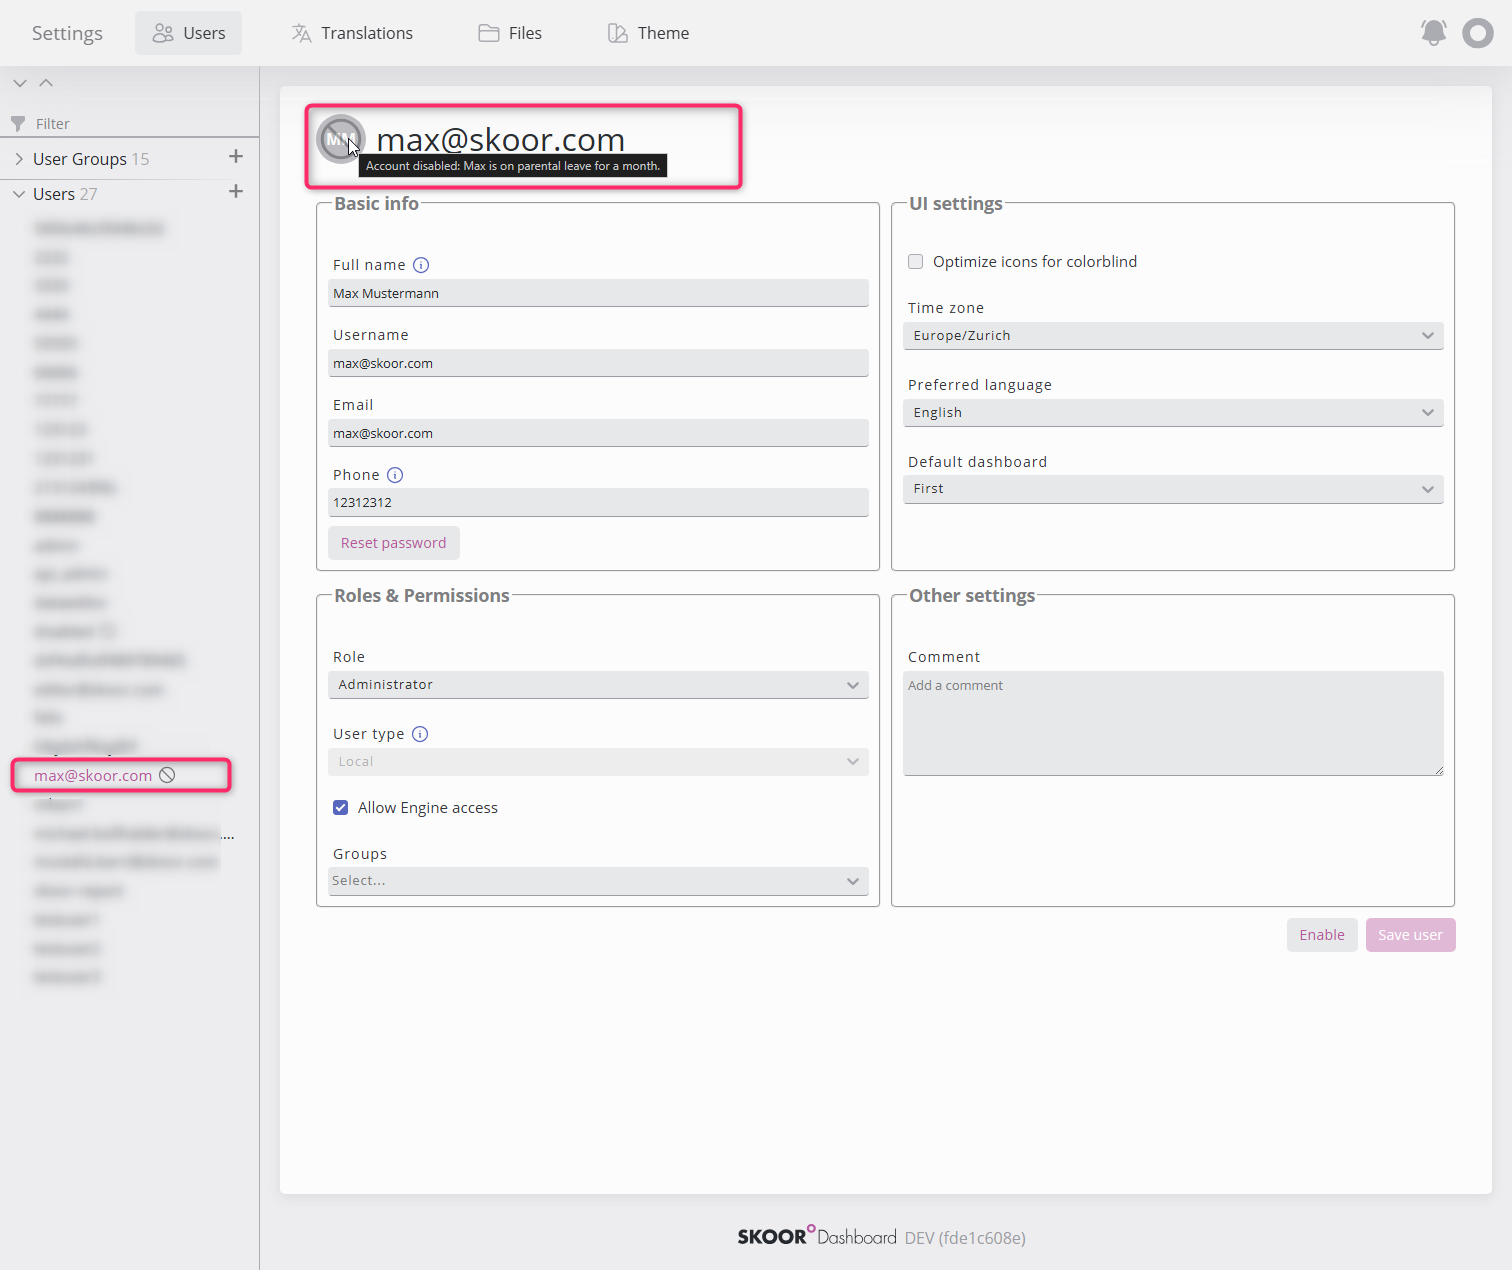Enable Optimize icons for colorblind checkbox

click(x=915, y=262)
